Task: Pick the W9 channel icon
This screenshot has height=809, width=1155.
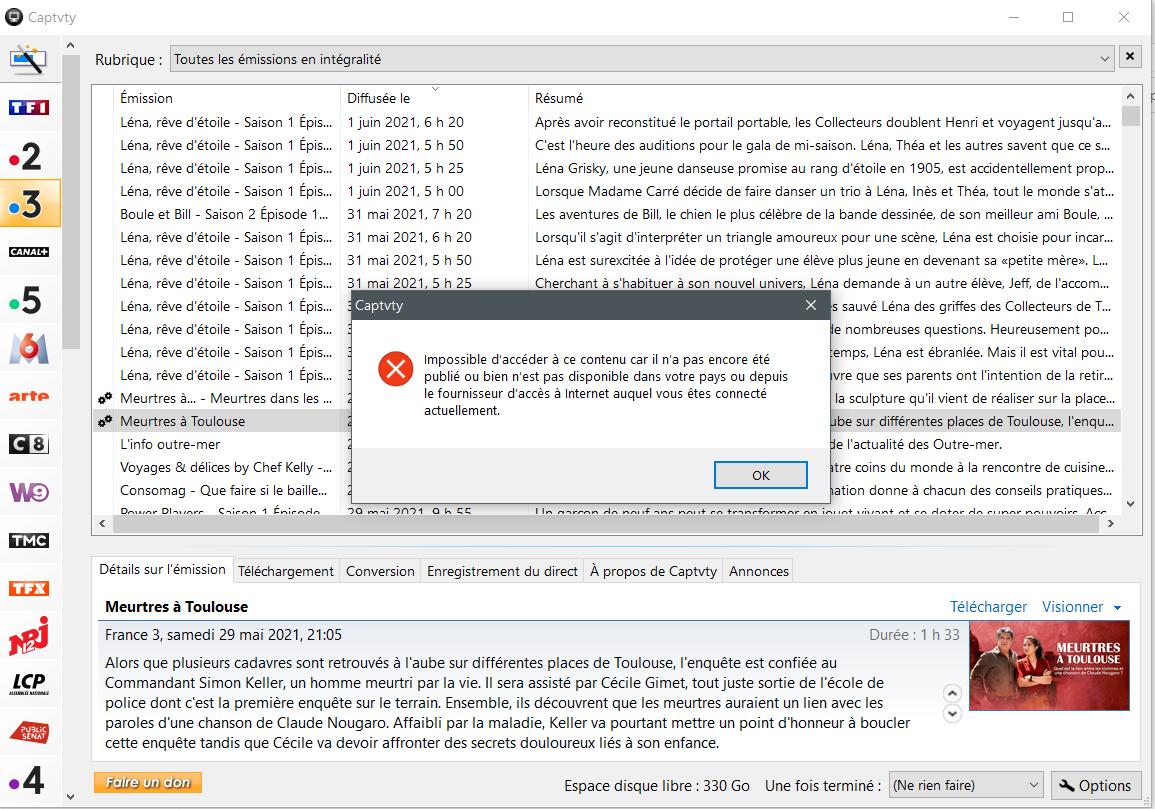Action: (x=28, y=492)
